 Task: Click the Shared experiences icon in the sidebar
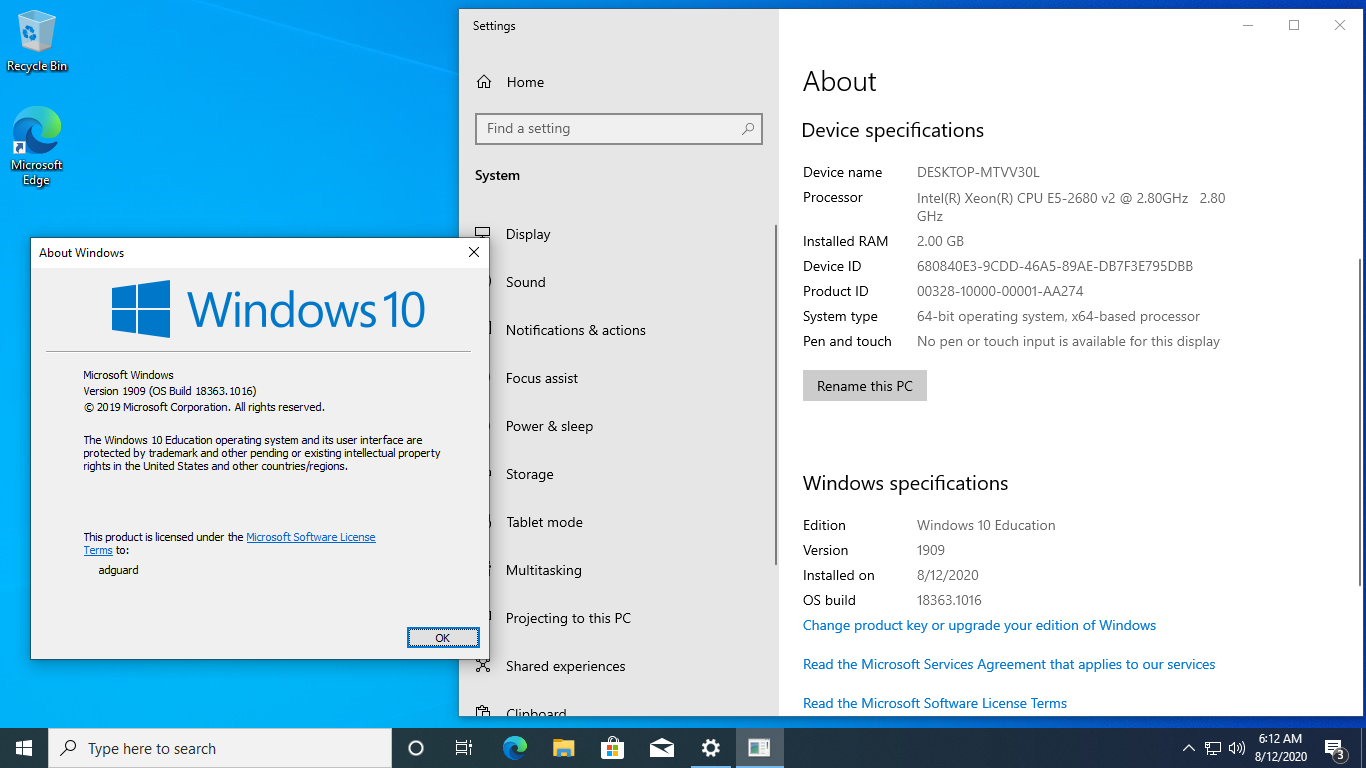tap(484, 666)
